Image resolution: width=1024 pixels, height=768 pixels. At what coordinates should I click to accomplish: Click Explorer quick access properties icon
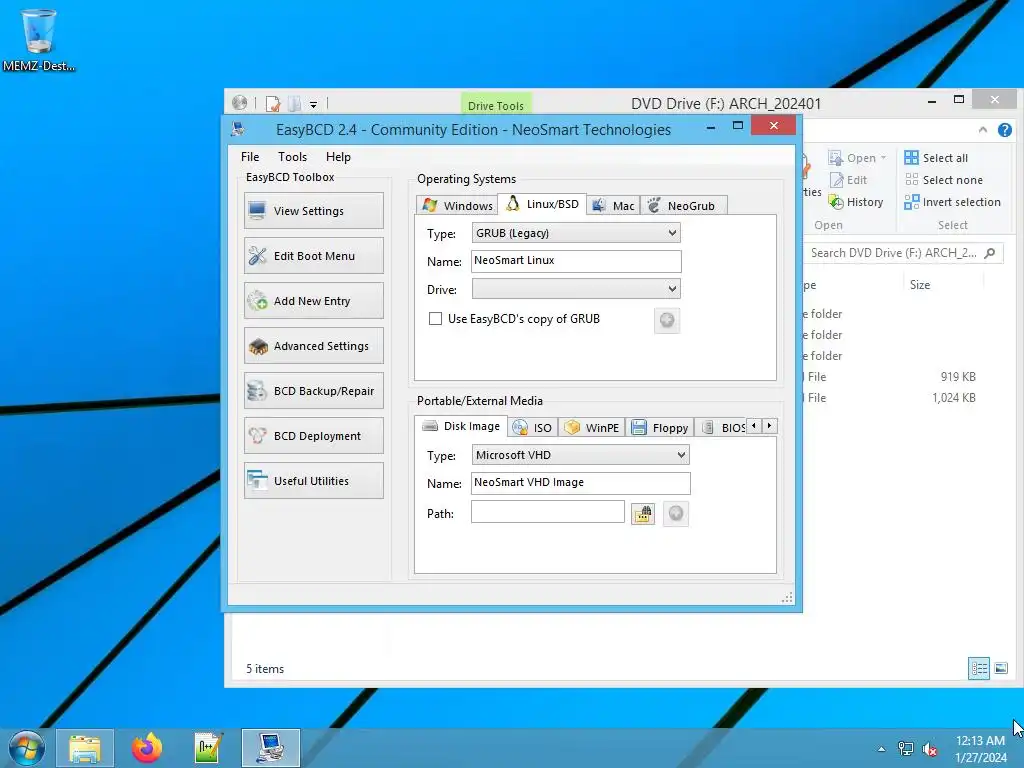pos(273,103)
